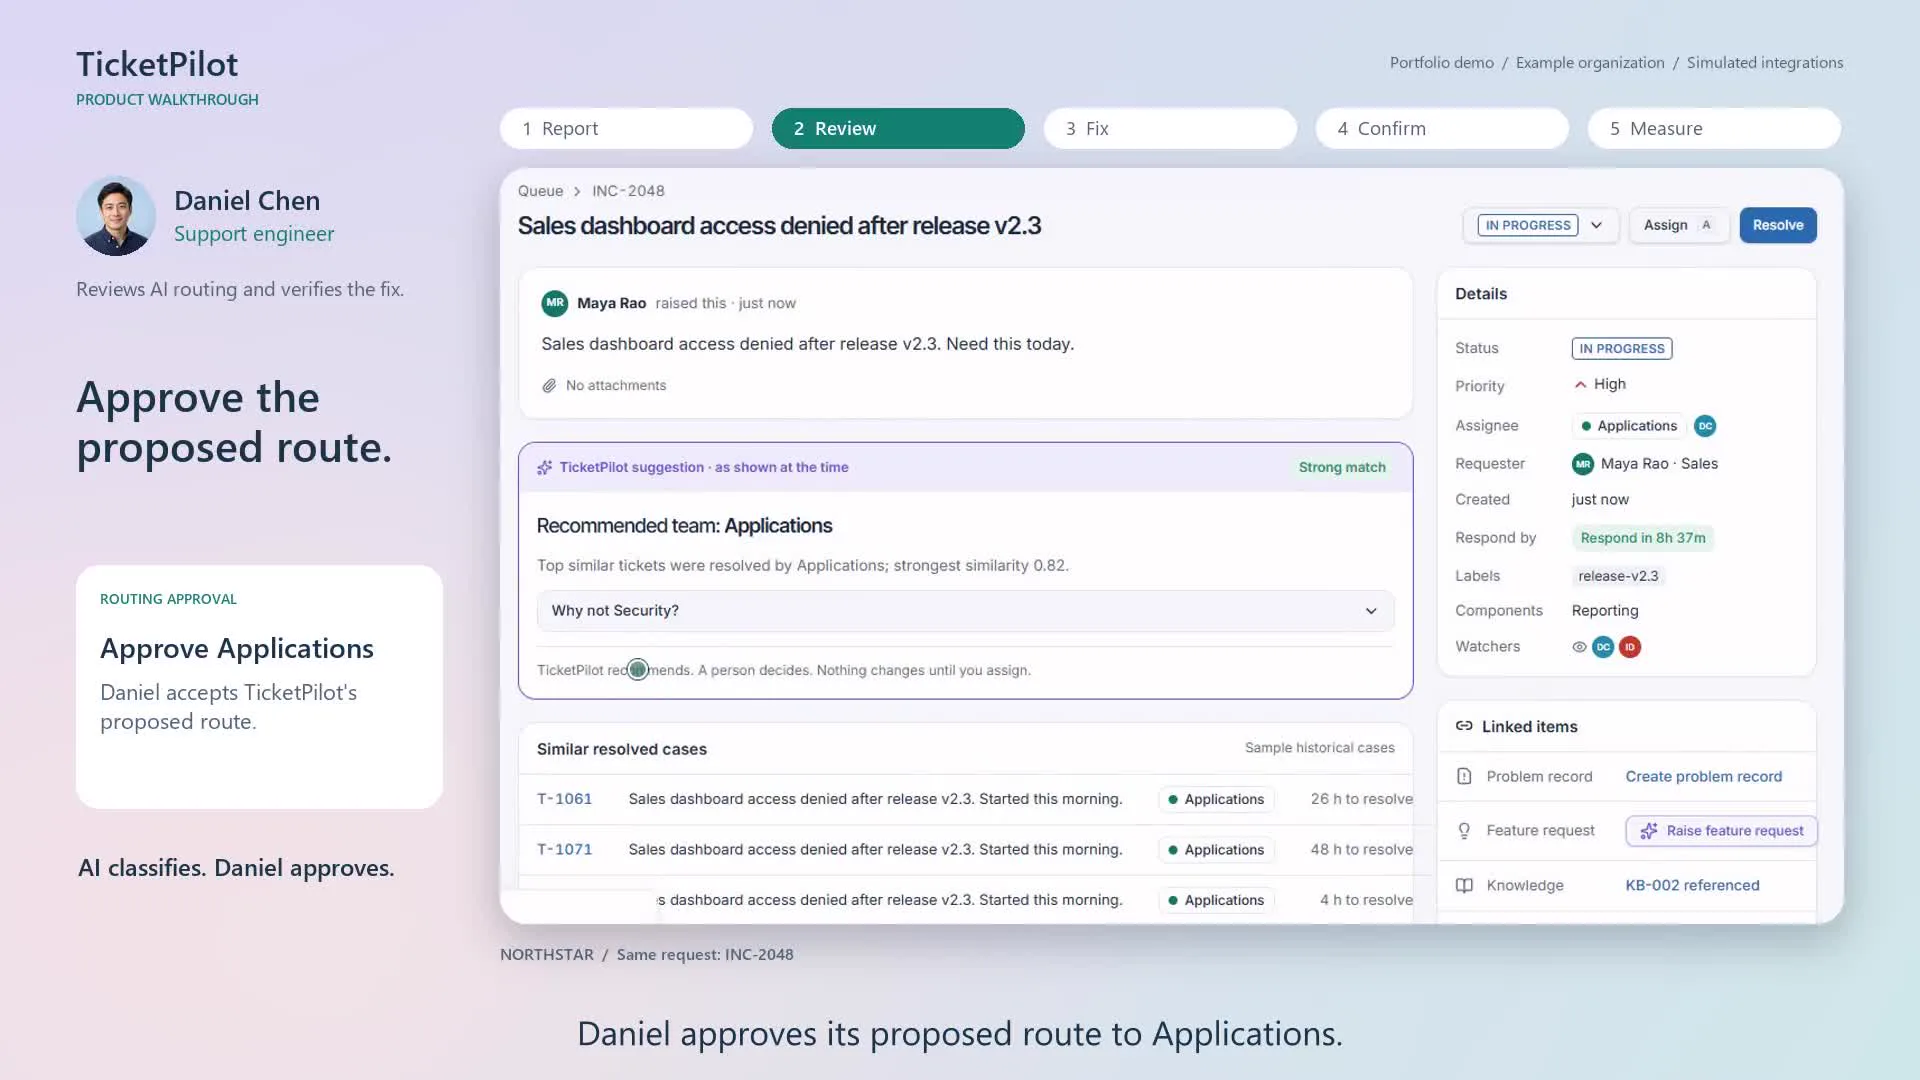Viewport: 1920px width, 1080px height.
Task: Click the Knowledge book icon
Action: point(1464,885)
